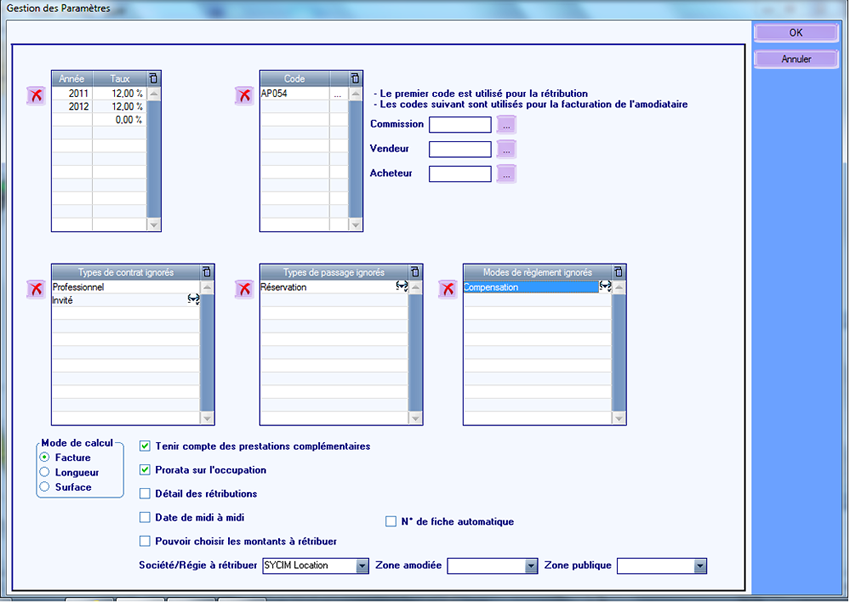Click the browse button next to Acheteur field
850x603 pixels.
(507, 174)
